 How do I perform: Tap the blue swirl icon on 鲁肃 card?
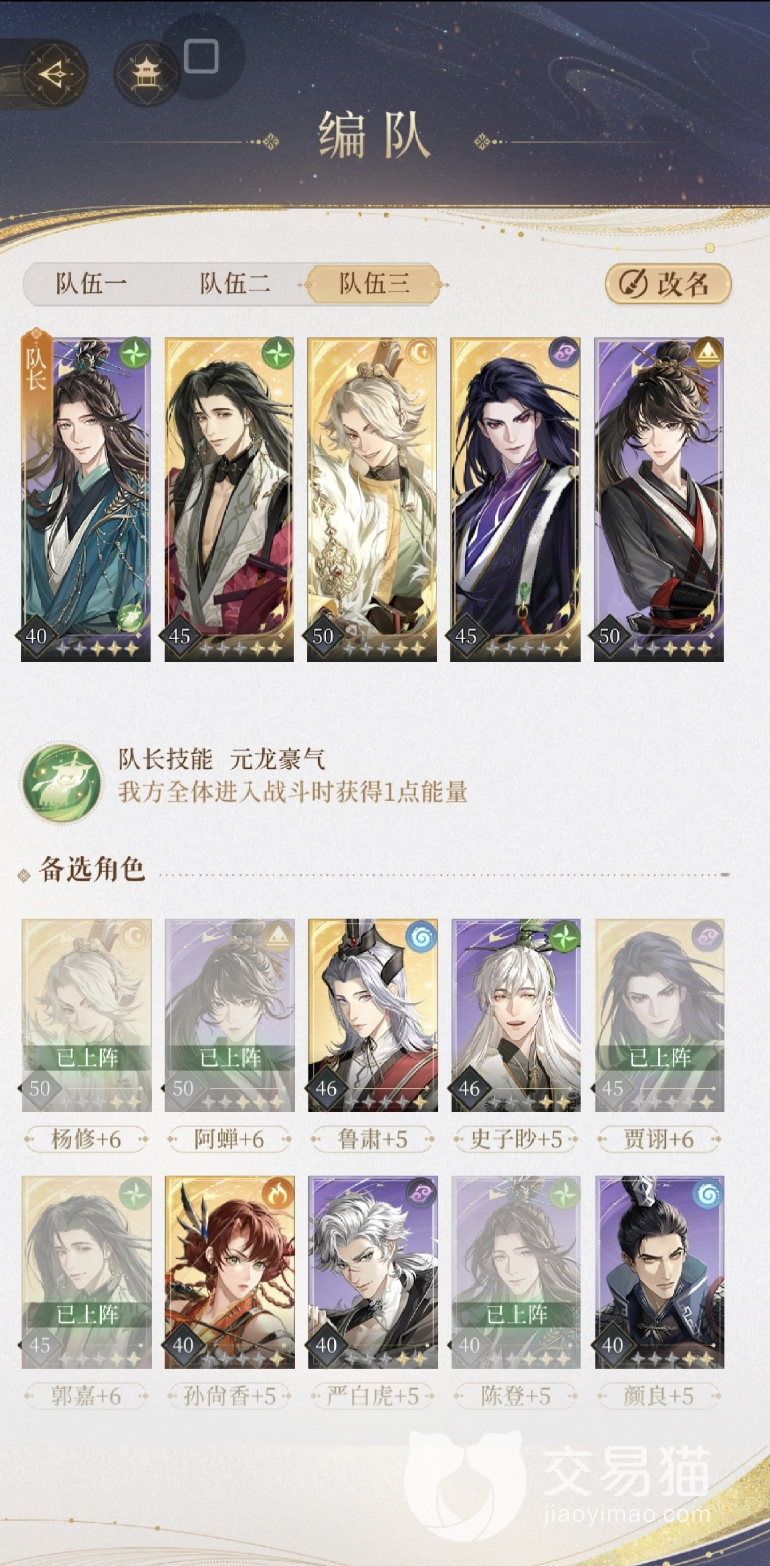[x=420, y=937]
